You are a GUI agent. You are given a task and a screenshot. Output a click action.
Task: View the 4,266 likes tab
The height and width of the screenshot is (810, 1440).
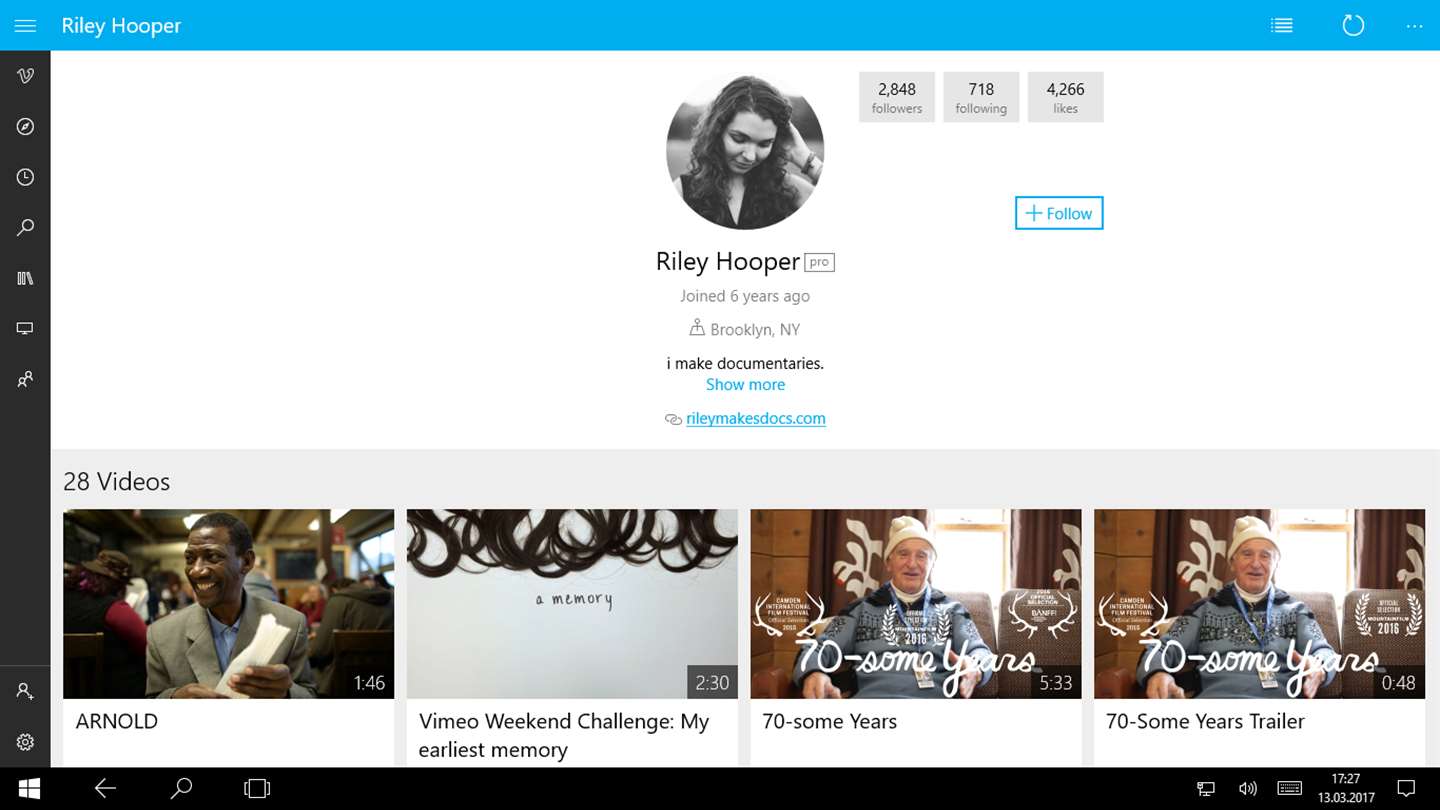tap(1065, 97)
